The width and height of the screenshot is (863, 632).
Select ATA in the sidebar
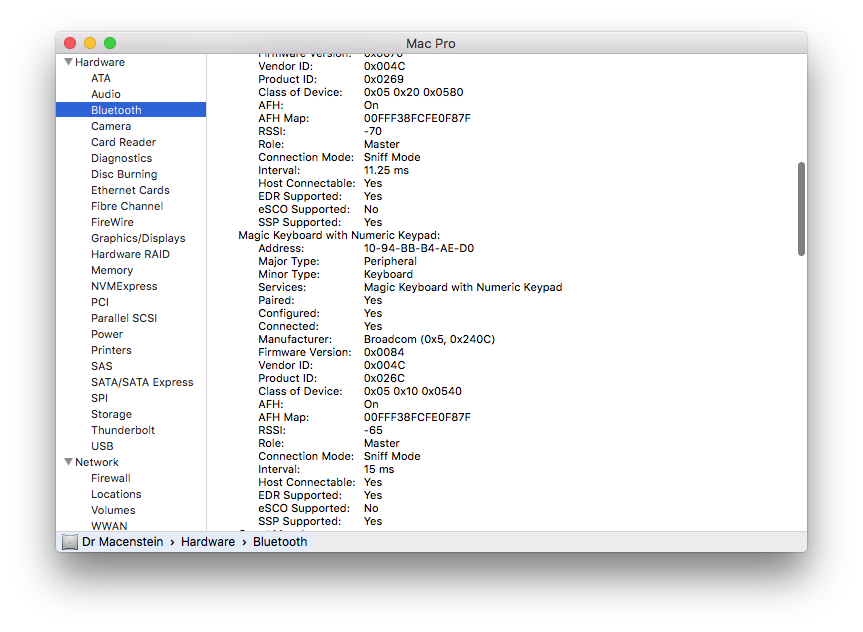click(101, 78)
